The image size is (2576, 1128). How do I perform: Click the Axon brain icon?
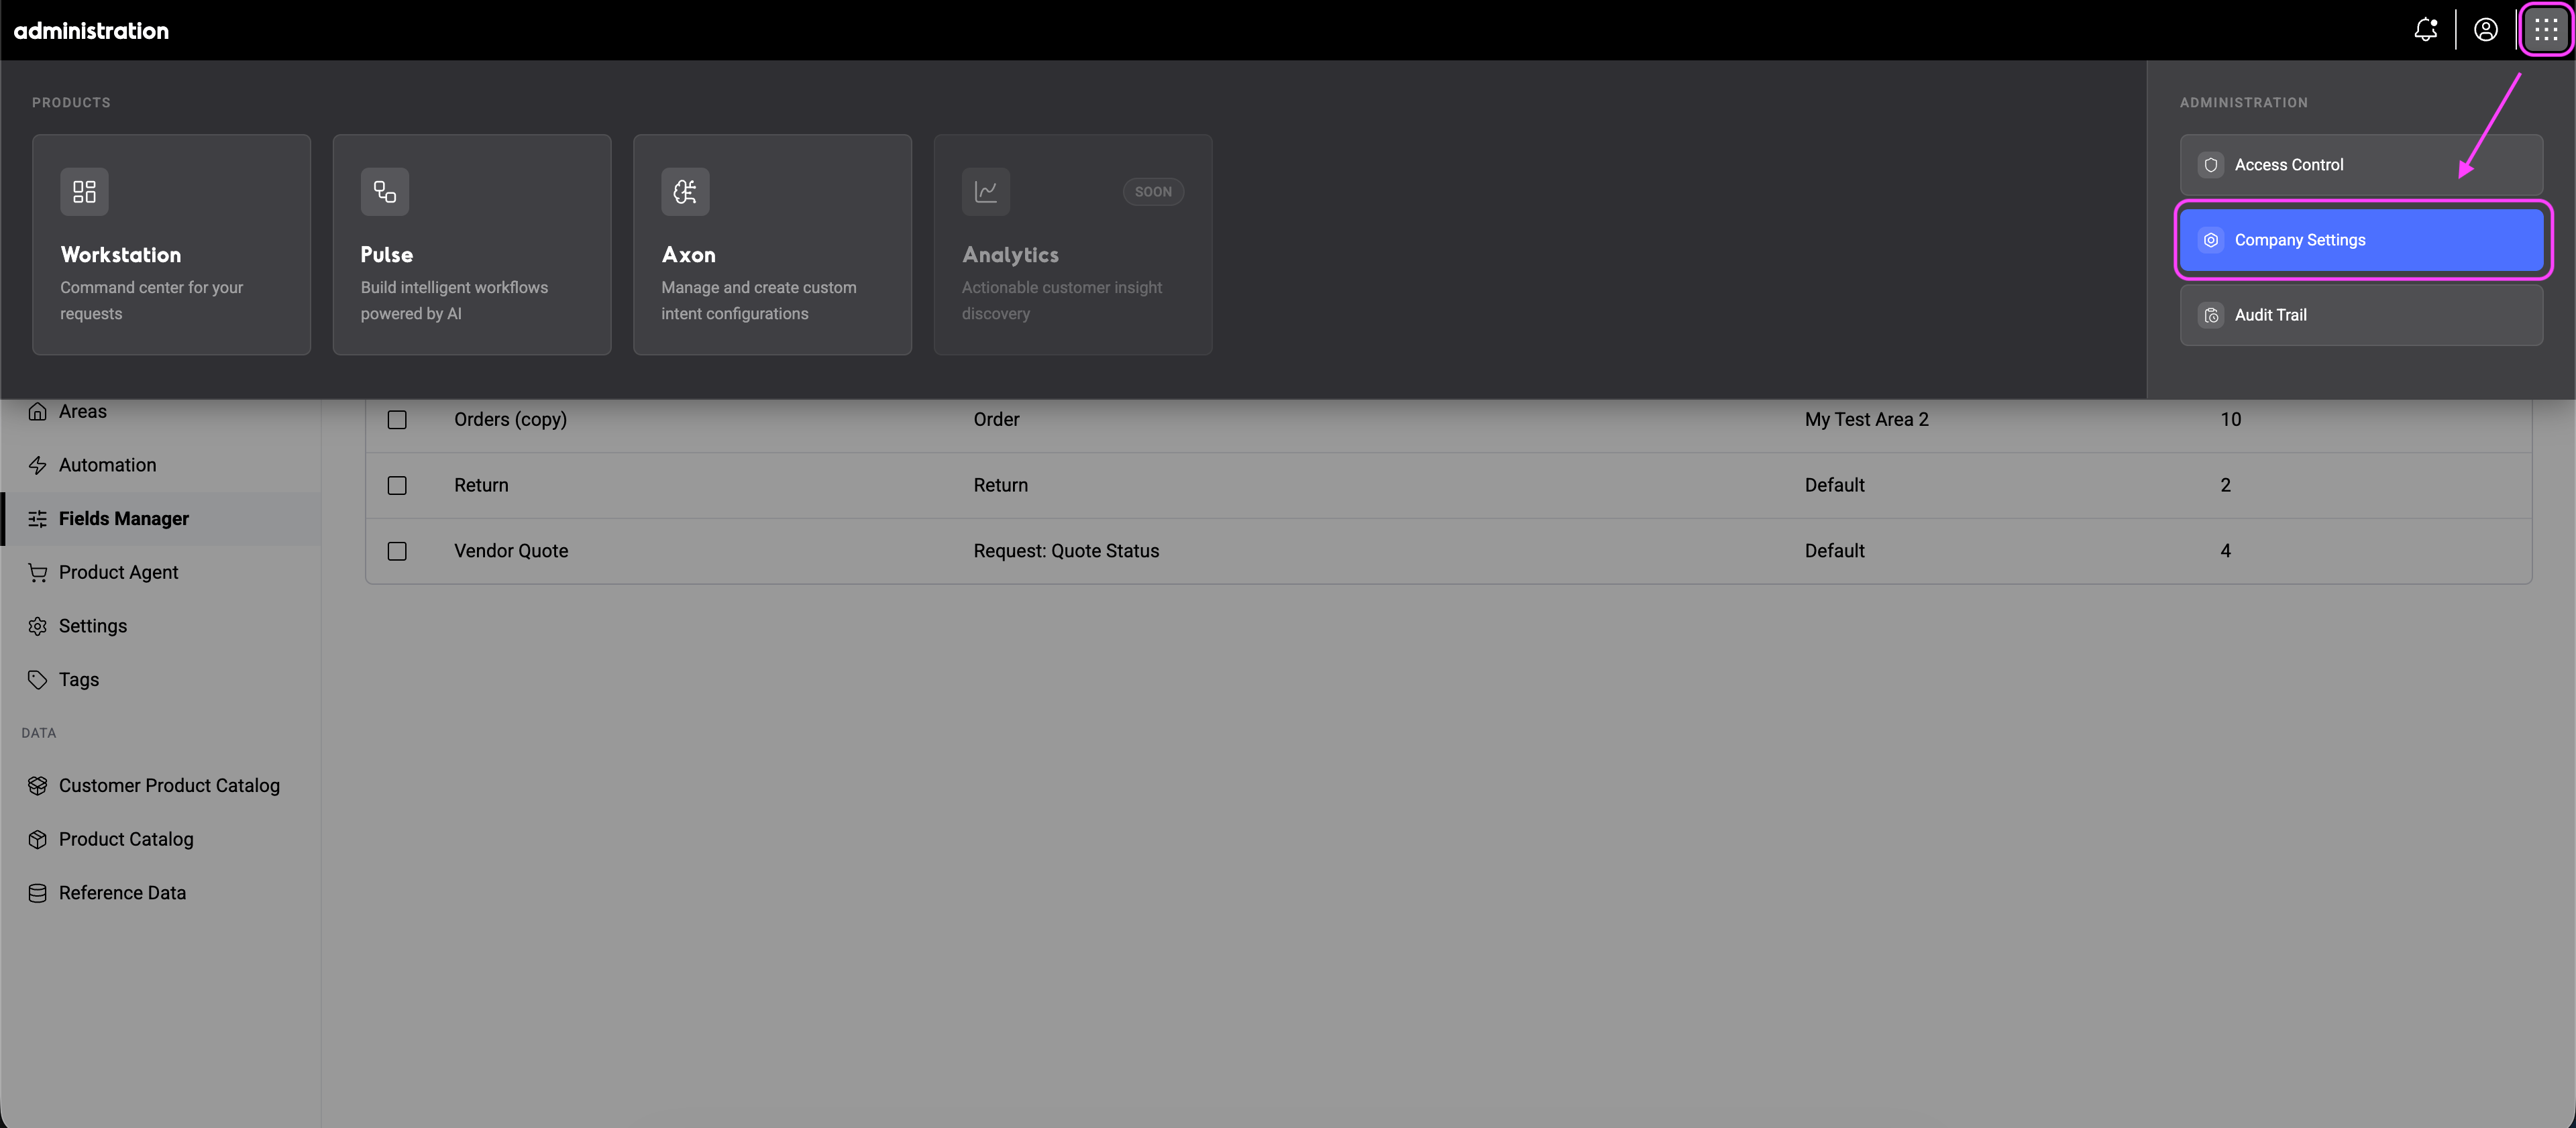tap(685, 191)
